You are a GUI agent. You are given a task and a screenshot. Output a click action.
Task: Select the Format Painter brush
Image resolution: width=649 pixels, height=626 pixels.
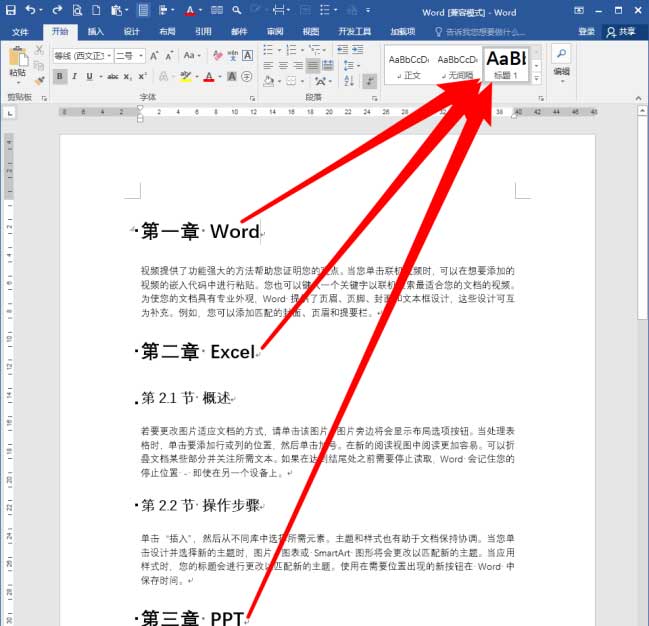pos(39,81)
